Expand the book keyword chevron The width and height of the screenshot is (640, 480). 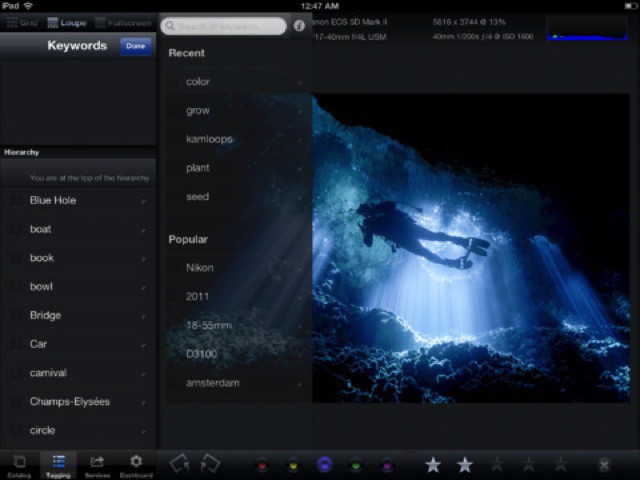coord(144,259)
